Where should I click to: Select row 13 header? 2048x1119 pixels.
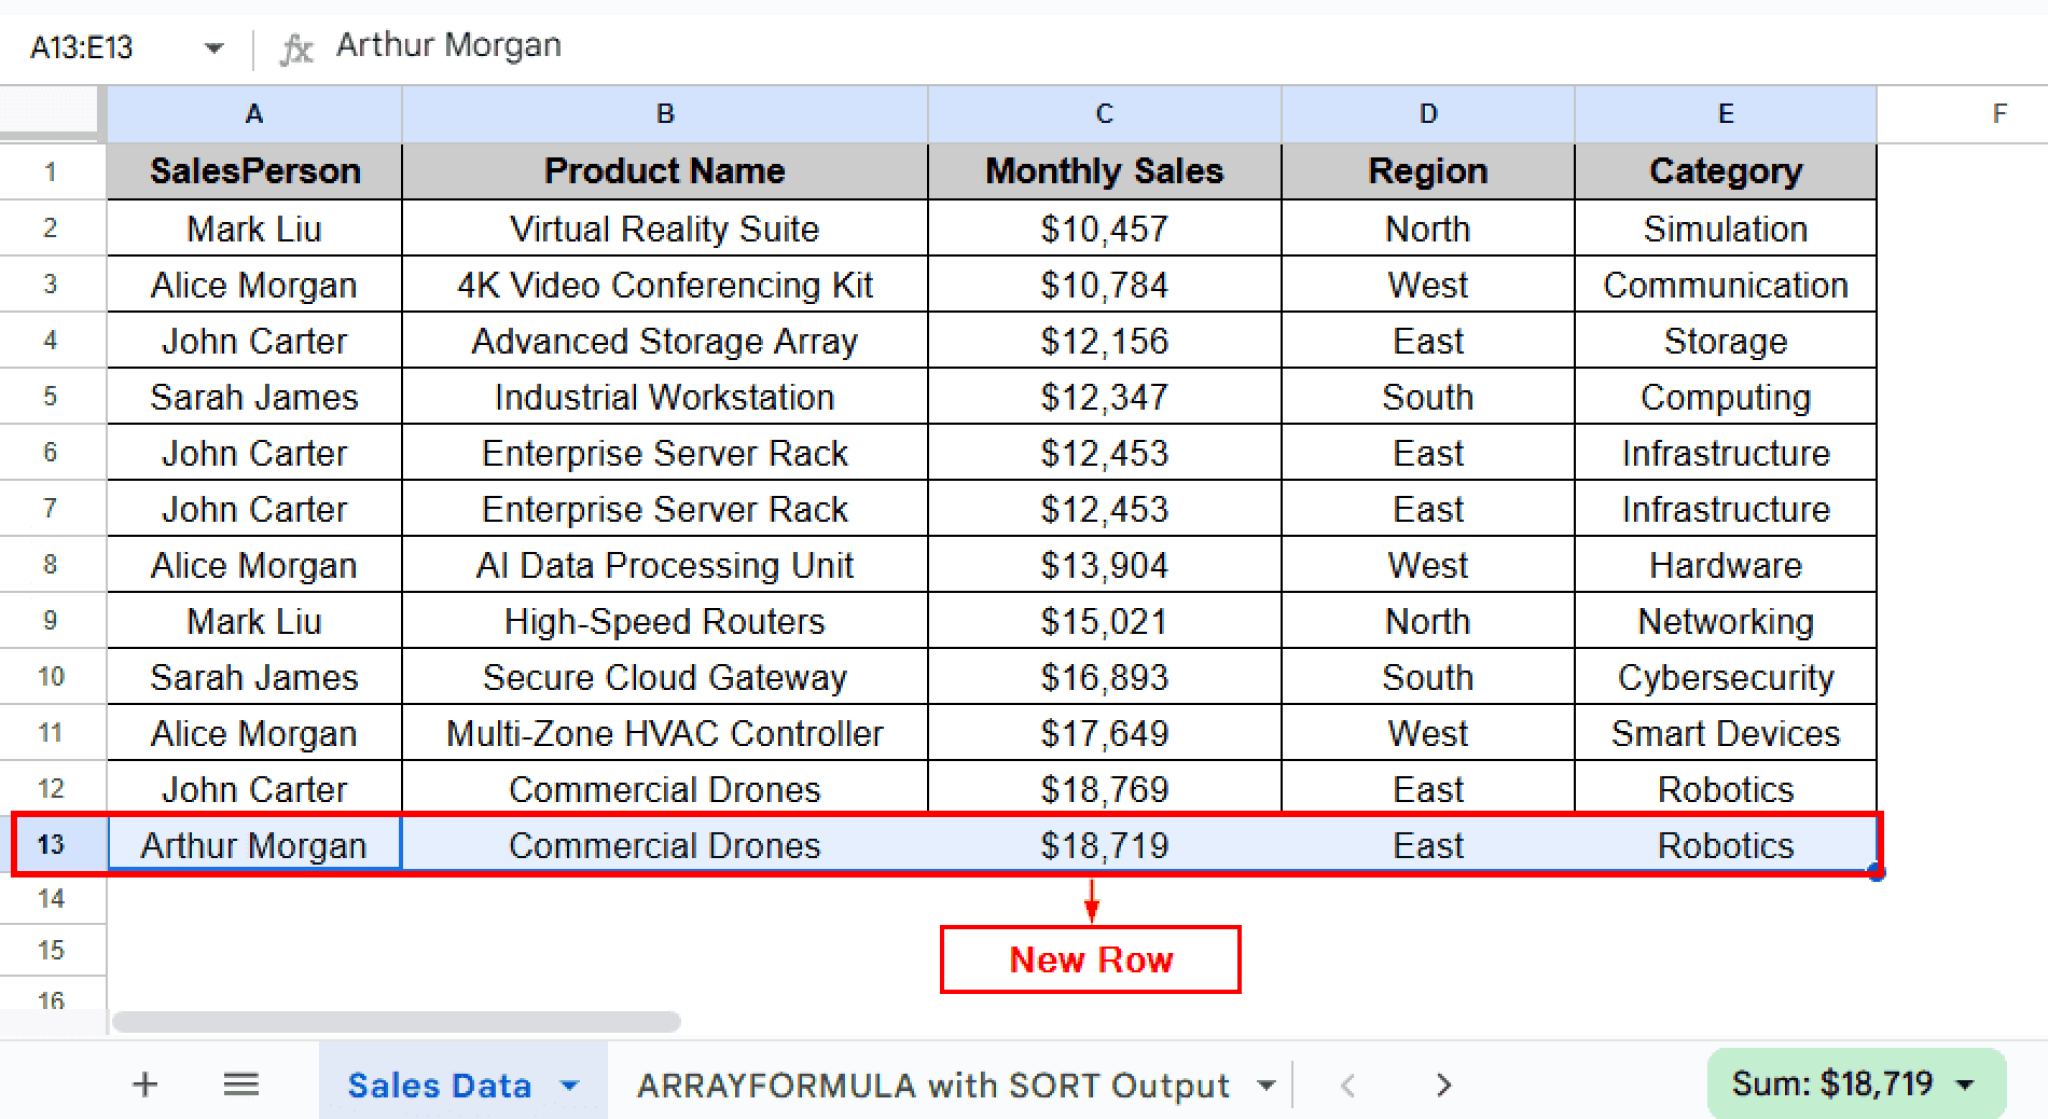point(51,844)
